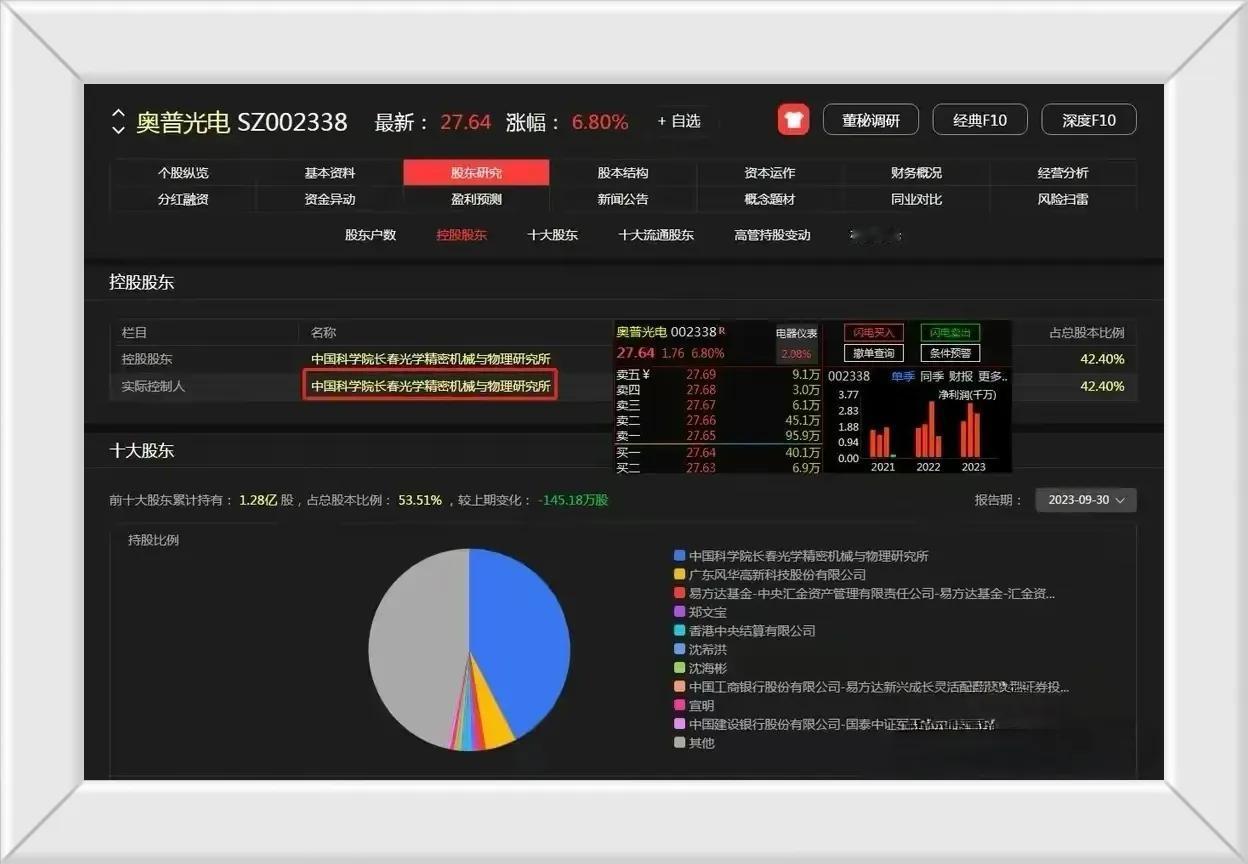Open 资本运作 tab
This screenshot has width=1248, height=864.
pyautogui.click(x=770, y=173)
